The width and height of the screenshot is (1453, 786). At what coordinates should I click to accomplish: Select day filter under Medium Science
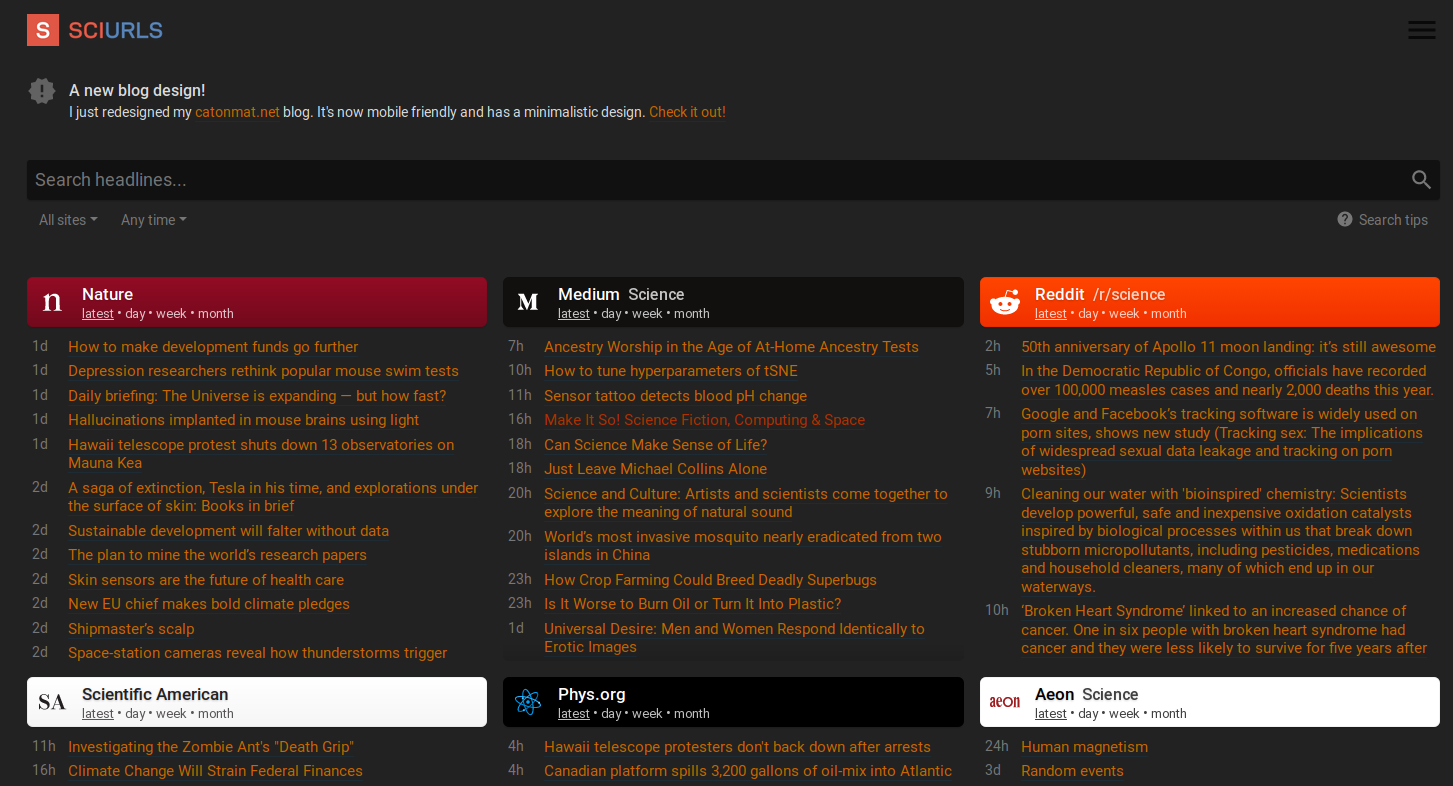pos(611,314)
